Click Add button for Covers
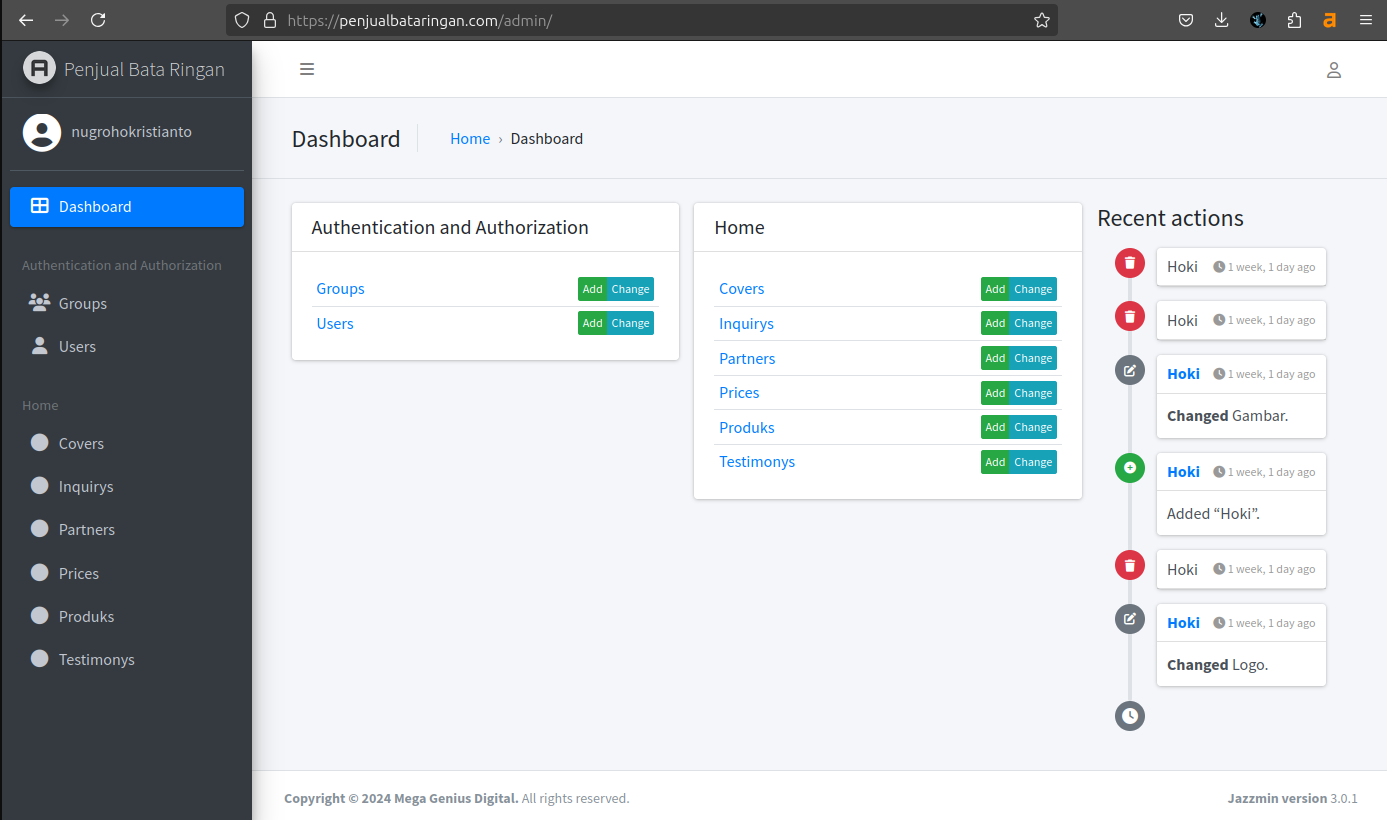 tap(994, 289)
